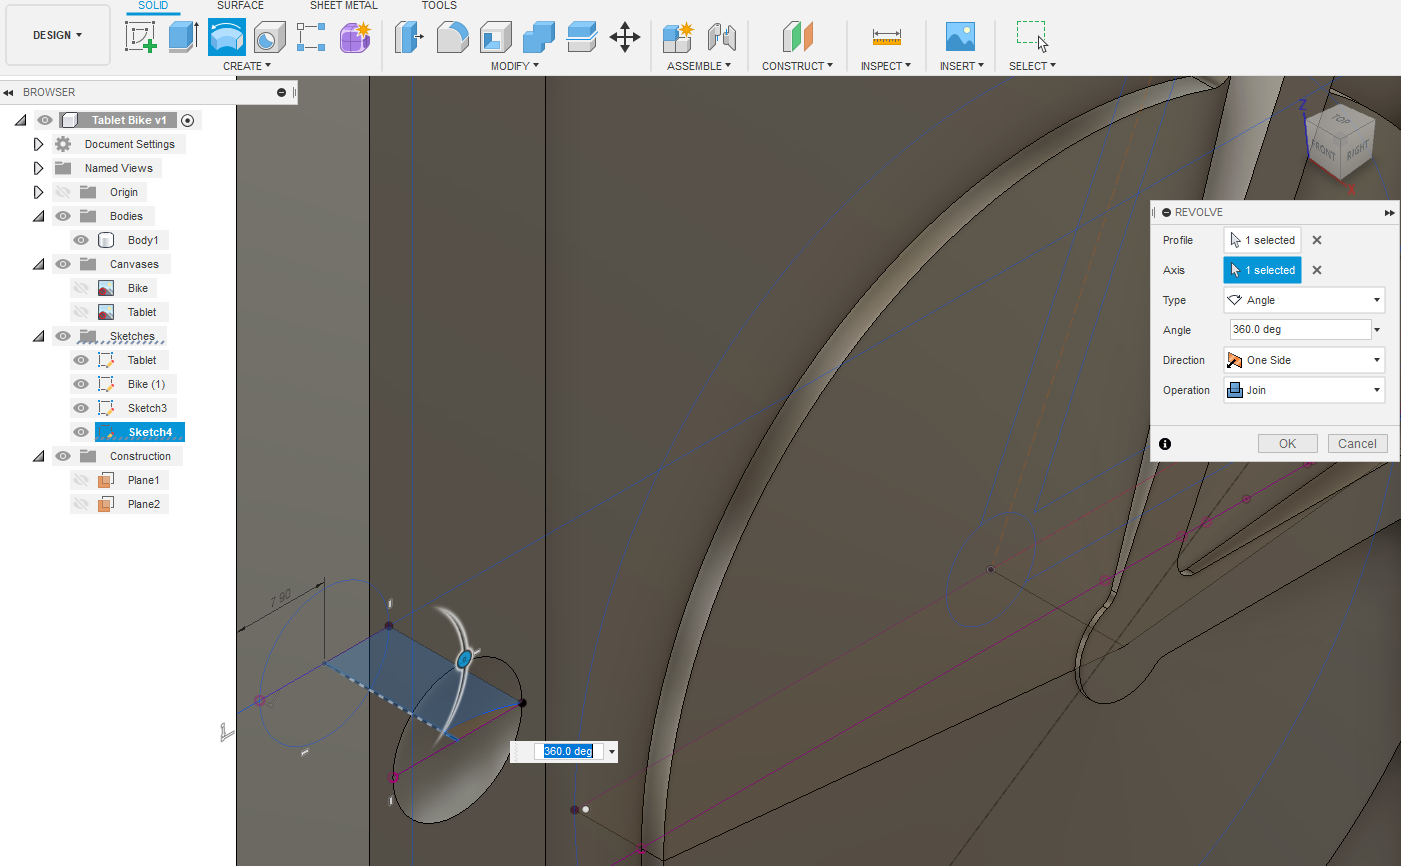Select the Rectangular Pattern tool

(311, 37)
